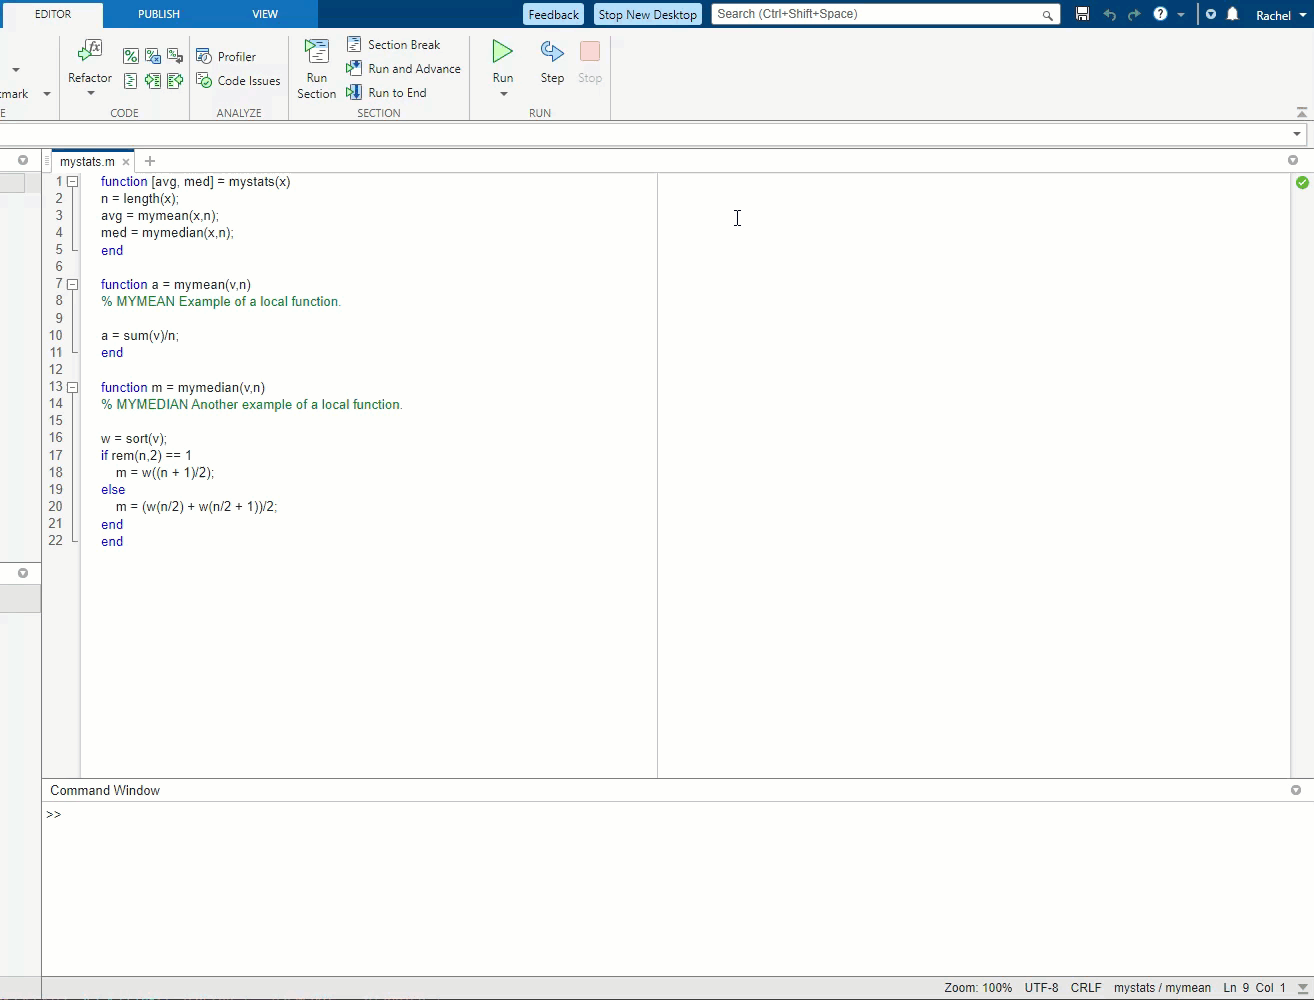Switch to the VIEW tab
The width and height of the screenshot is (1314, 1000).
coord(265,14)
